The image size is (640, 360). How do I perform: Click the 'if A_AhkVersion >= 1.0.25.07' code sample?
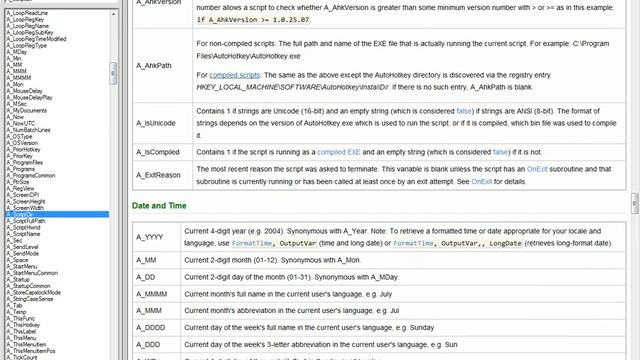tap(253, 20)
